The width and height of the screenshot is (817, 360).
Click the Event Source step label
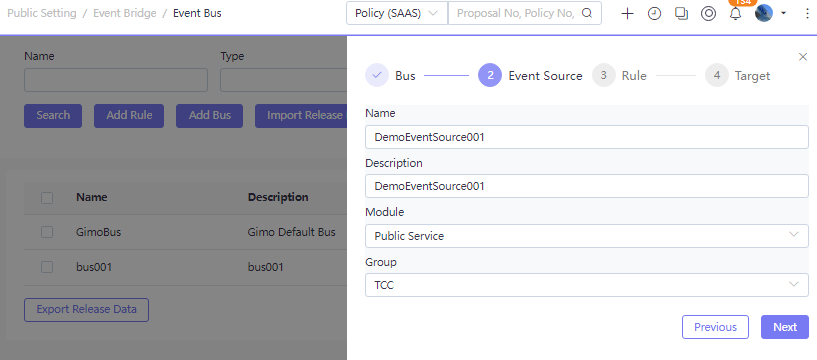coord(545,76)
